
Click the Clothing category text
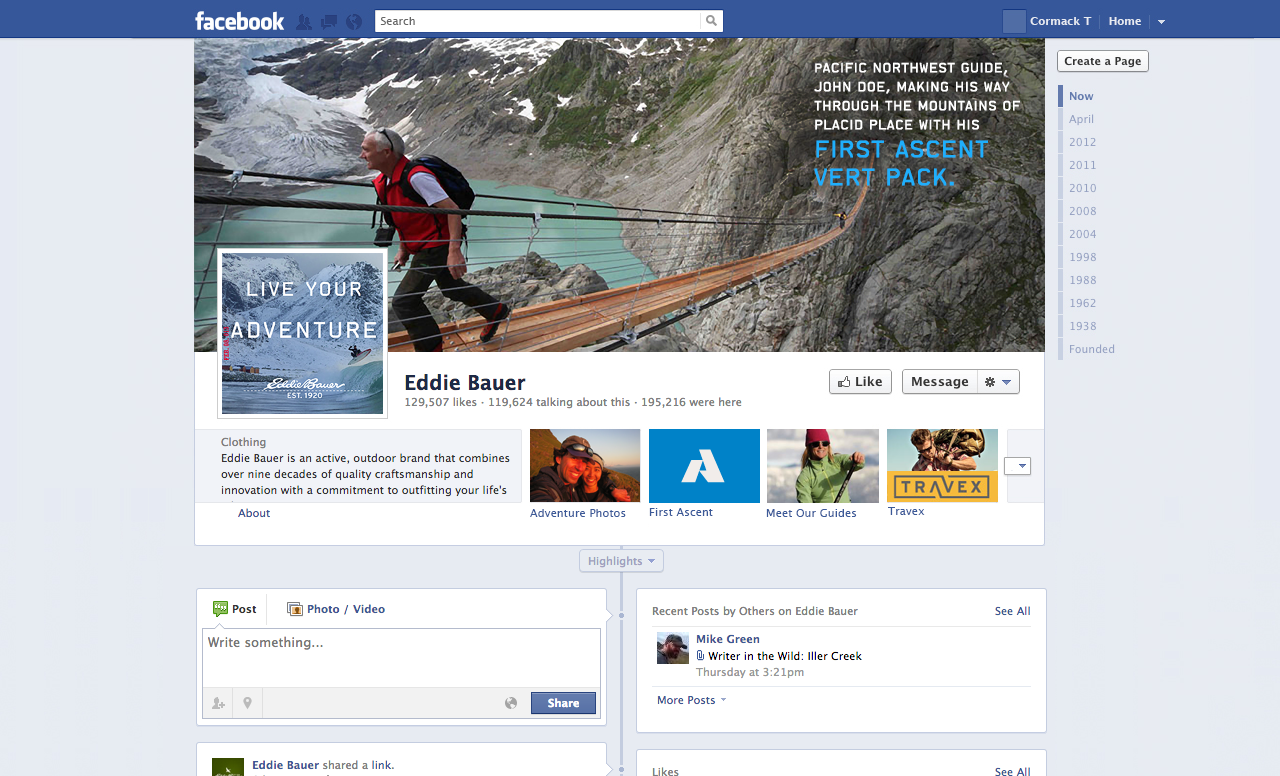point(243,442)
